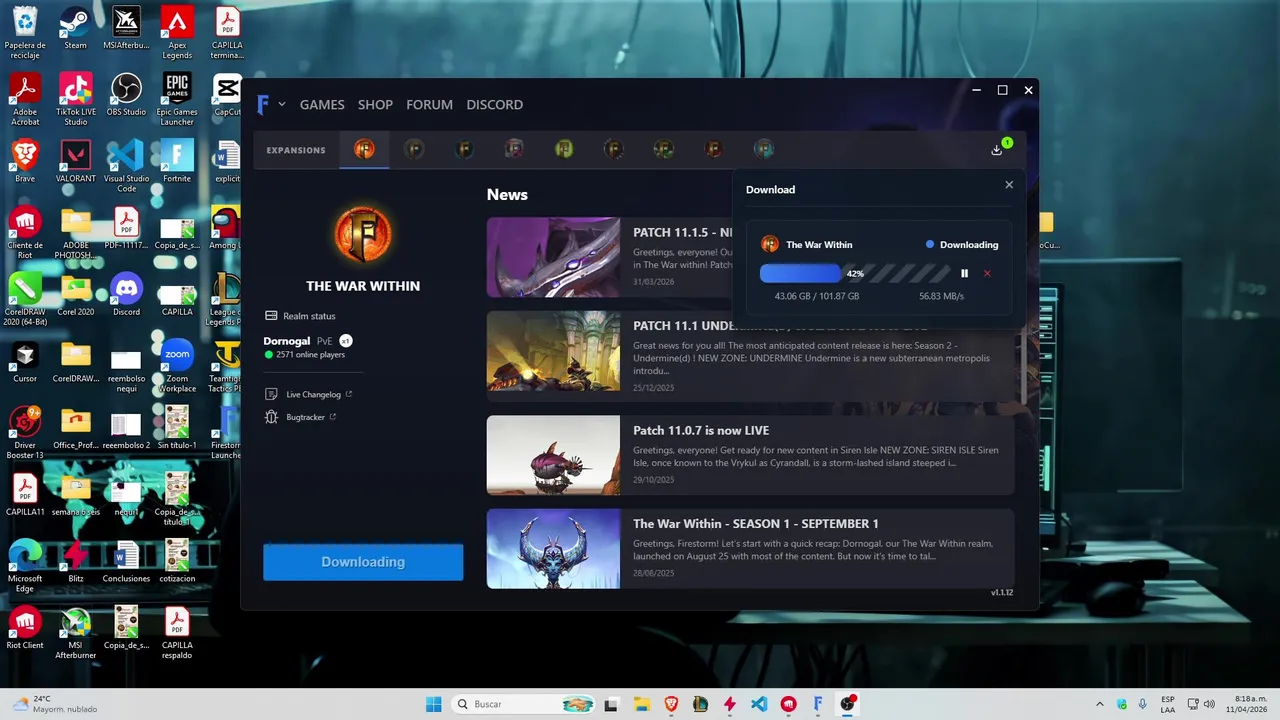Pause The War Within download
Viewport: 1280px width, 720px height.
click(964, 273)
